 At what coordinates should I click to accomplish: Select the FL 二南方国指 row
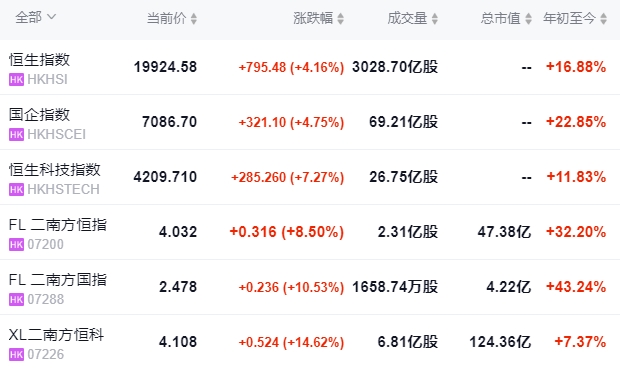[x=310, y=287]
